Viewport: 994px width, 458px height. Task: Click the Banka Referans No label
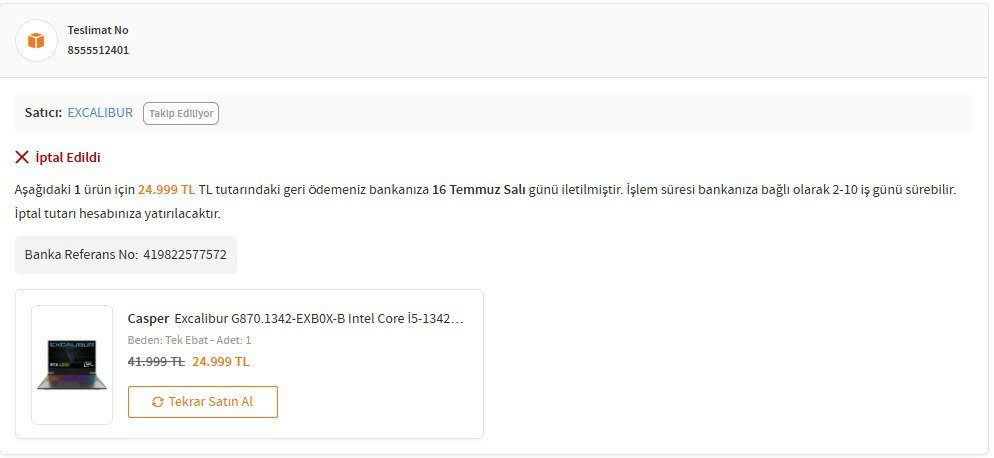point(81,255)
